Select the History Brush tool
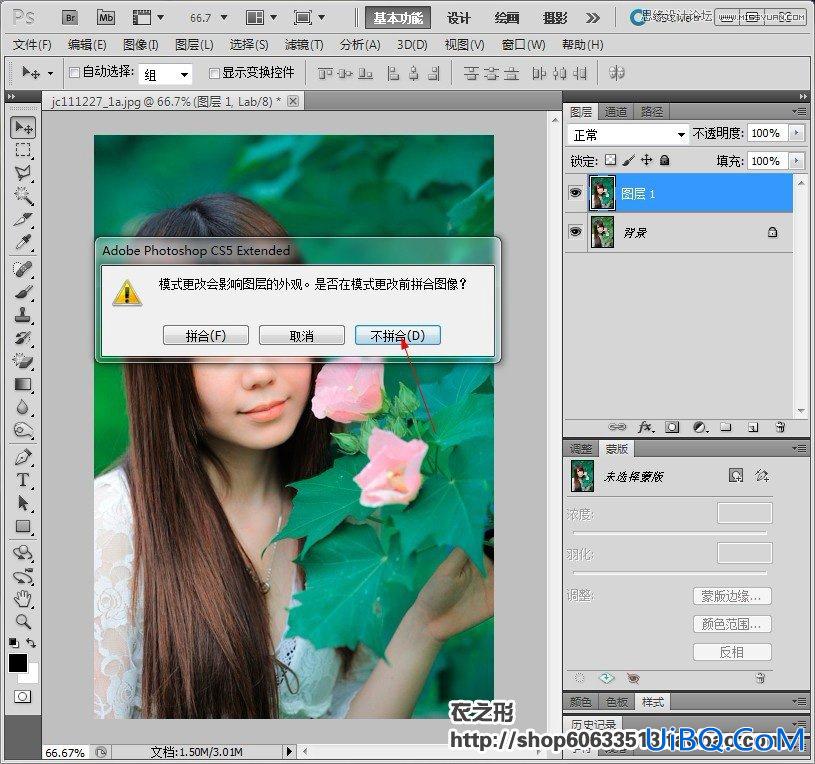 click(23, 337)
